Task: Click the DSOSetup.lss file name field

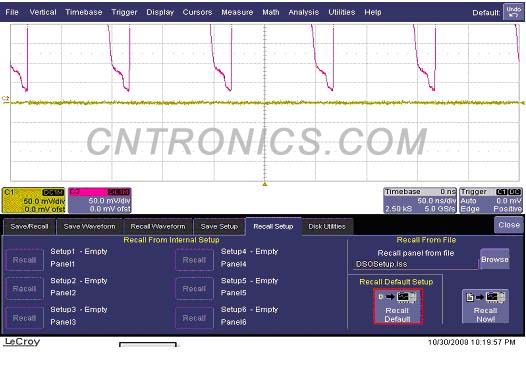Action: click(415, 264)
